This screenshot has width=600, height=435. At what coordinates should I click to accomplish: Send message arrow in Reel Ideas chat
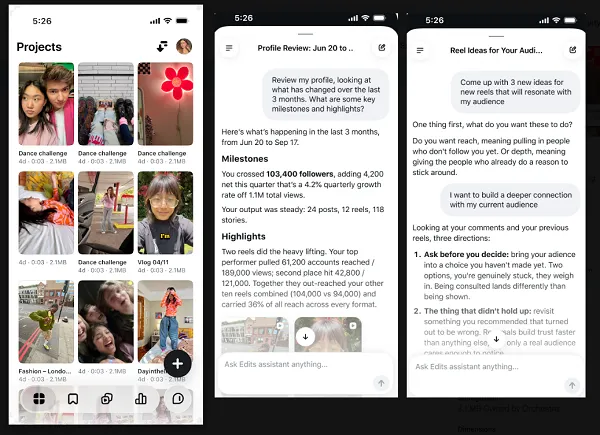click(572, 385)
